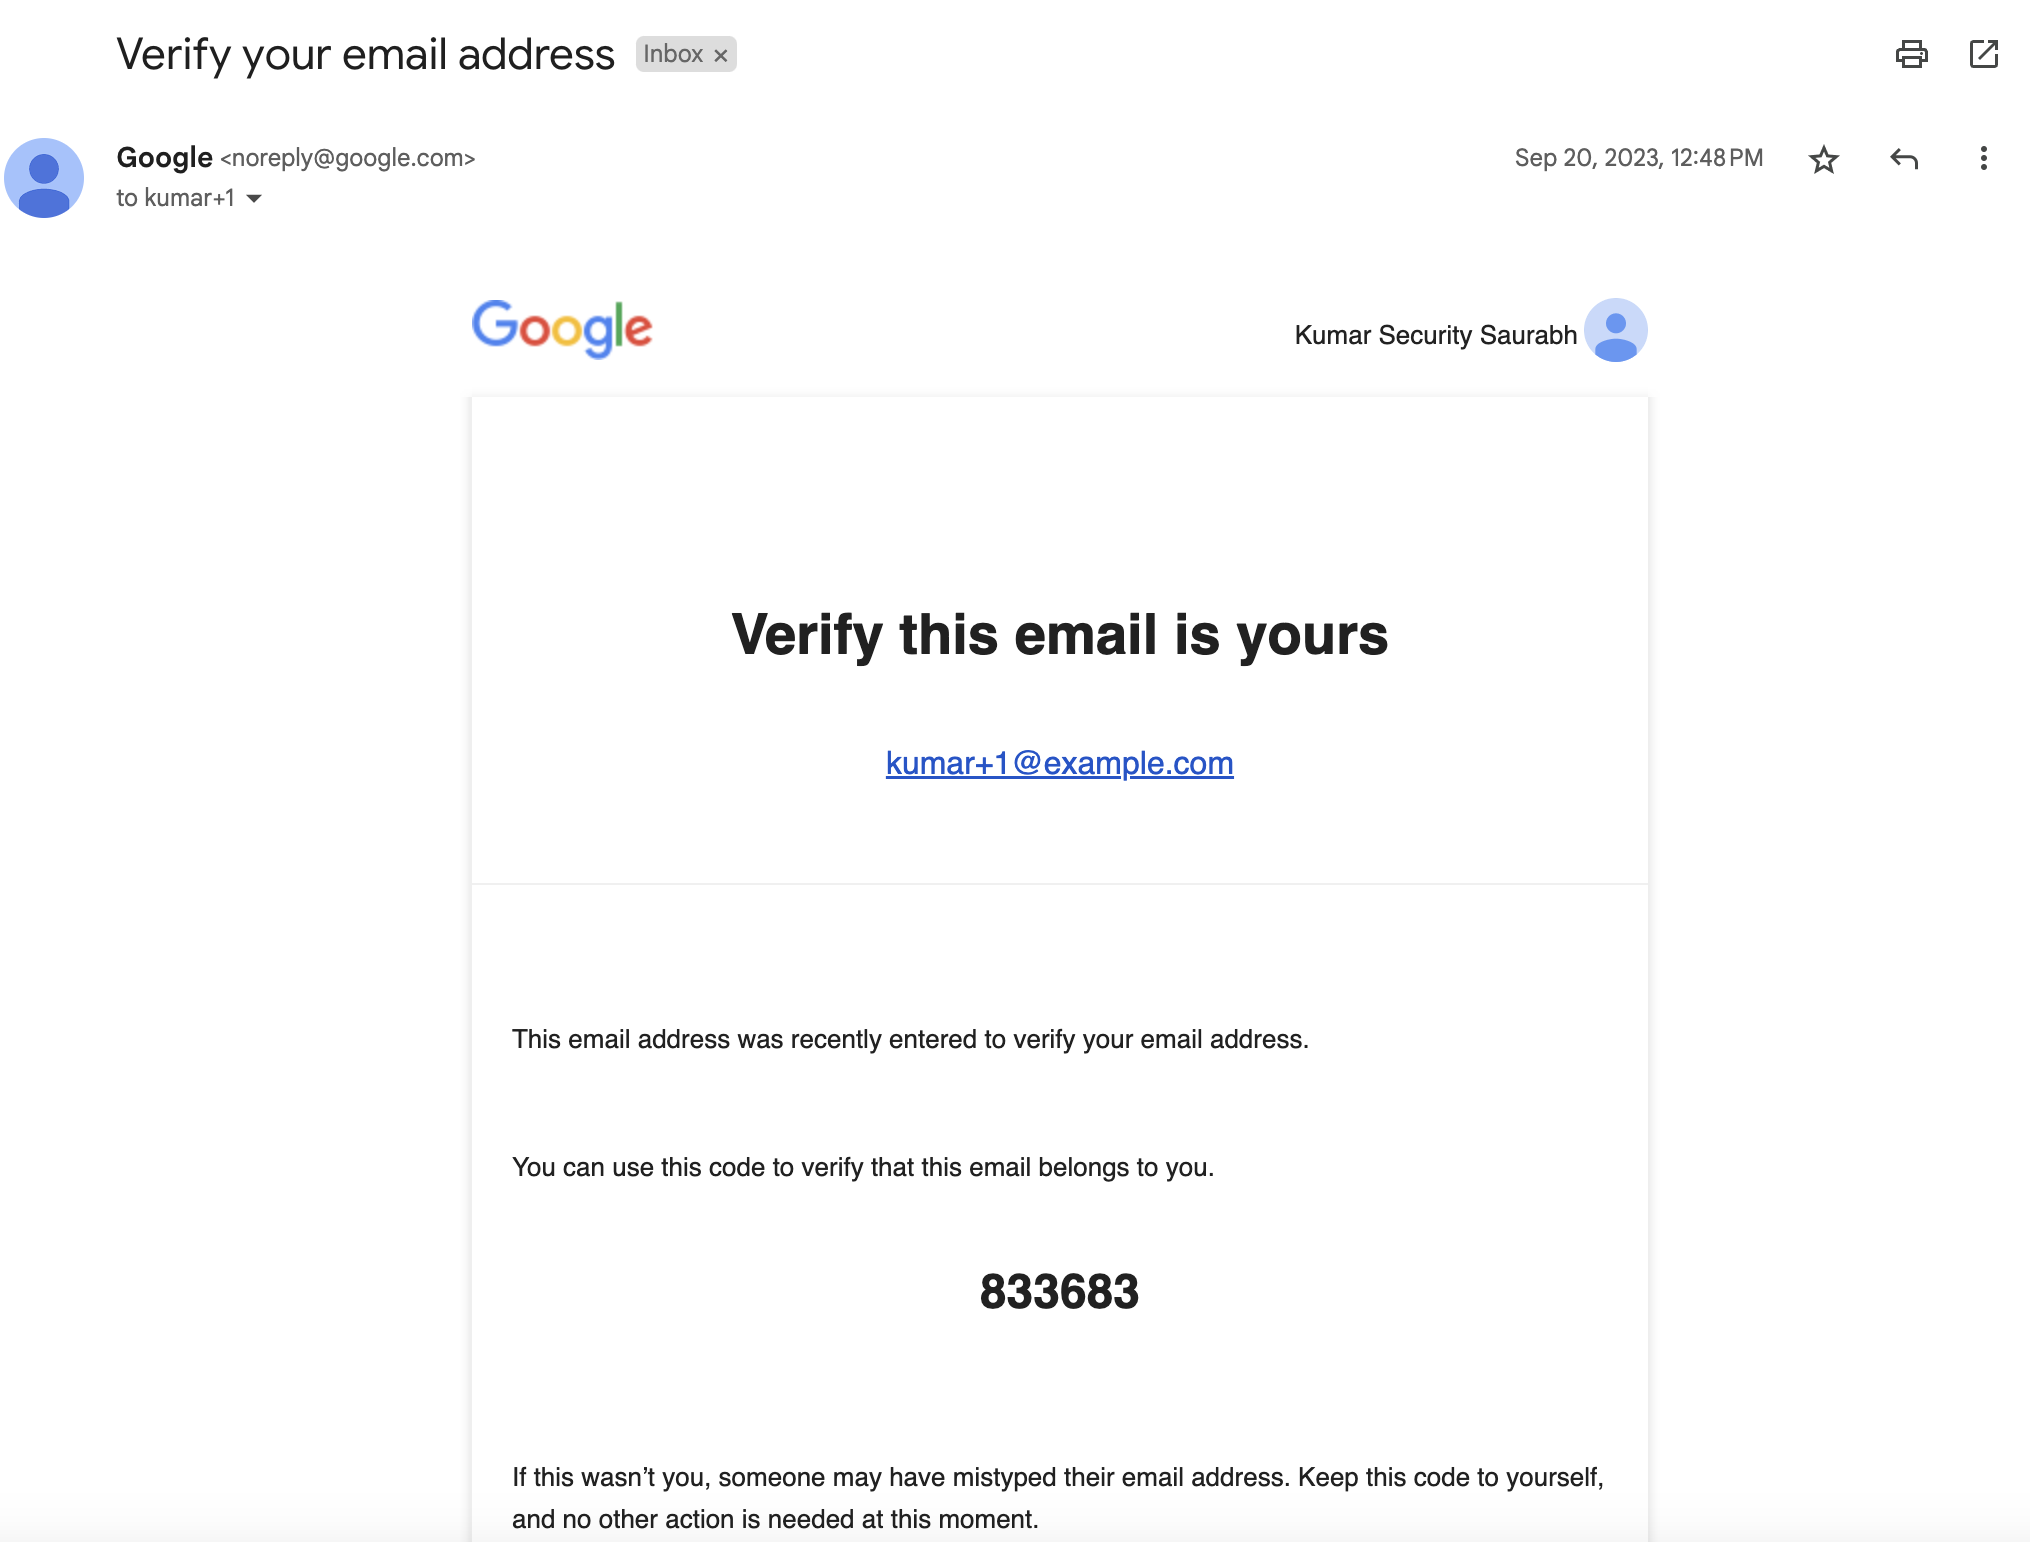
Task: Click the Verify this email is yours heading
Action: (x=1059, y=635)
